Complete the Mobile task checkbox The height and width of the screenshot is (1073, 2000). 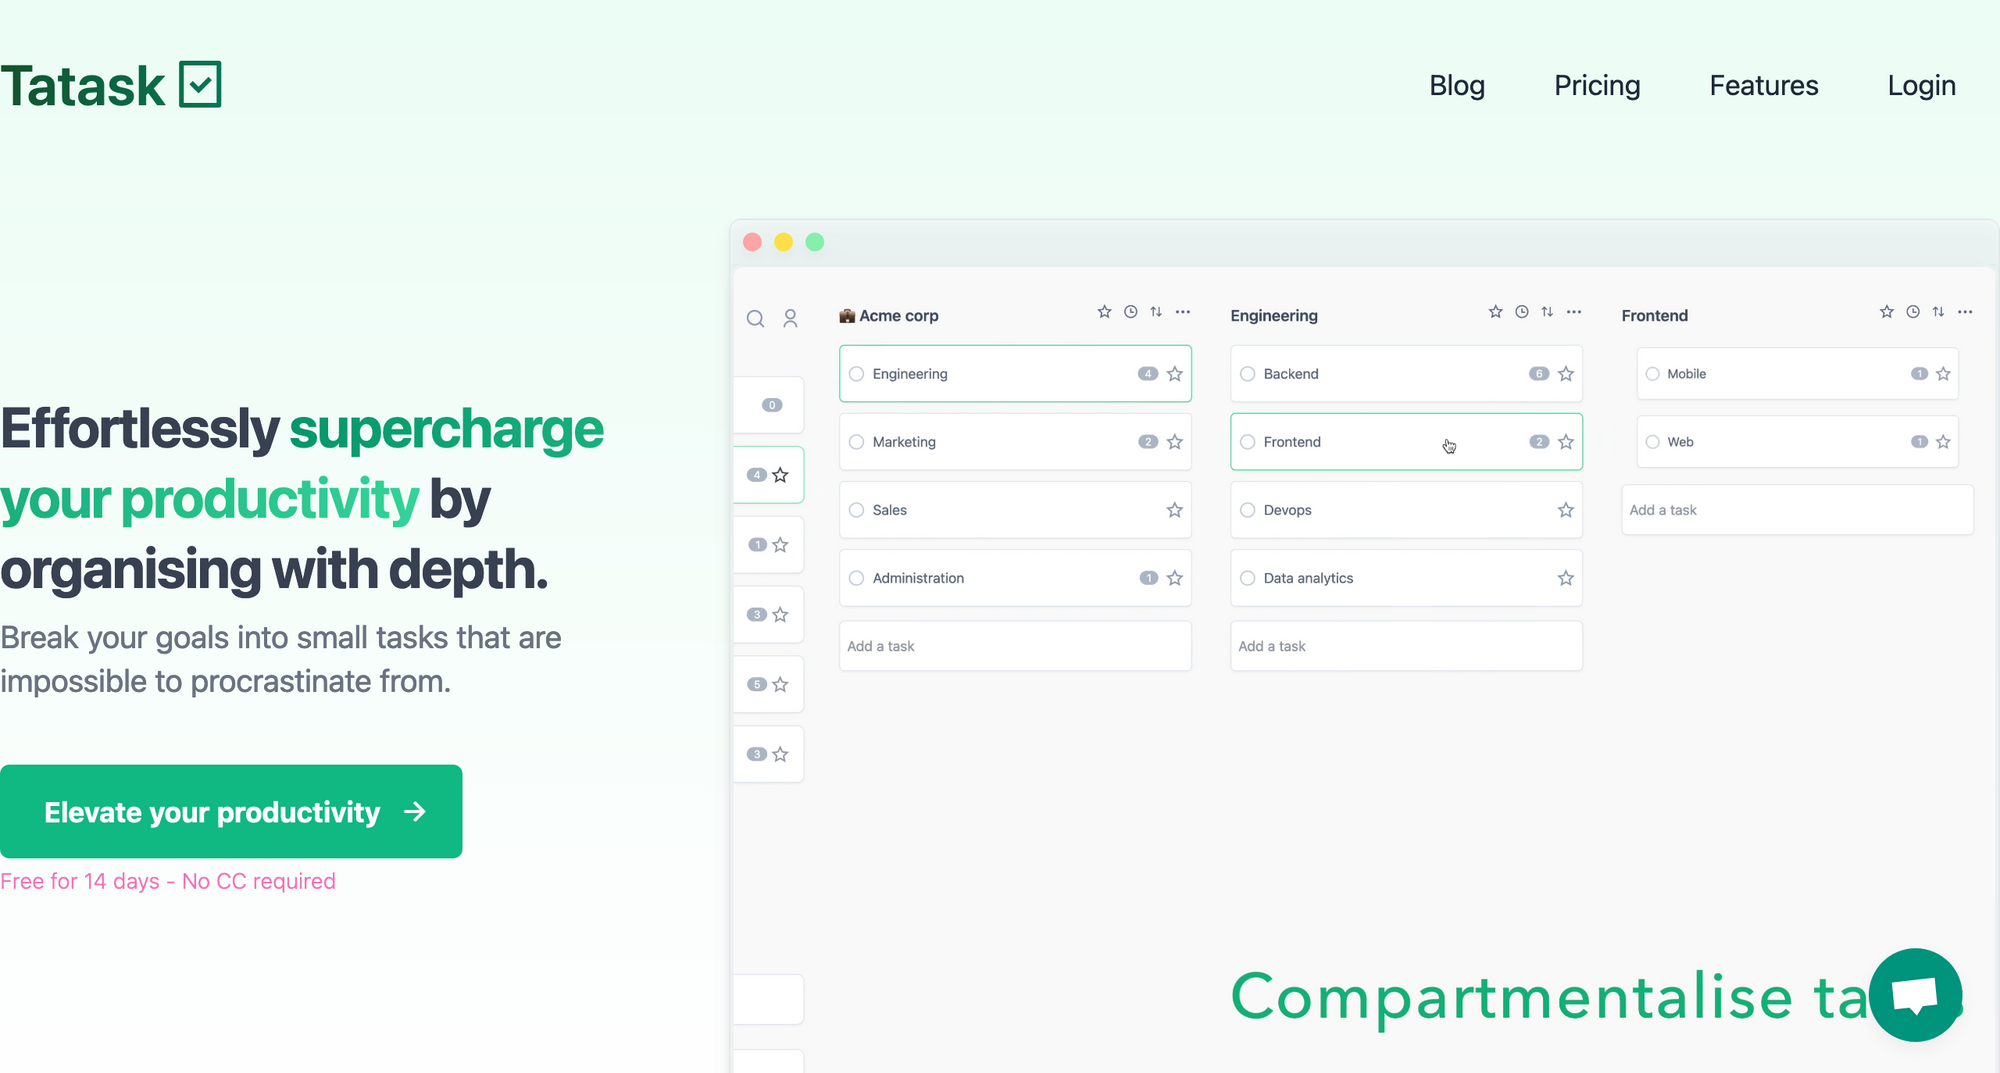[x=1652, y=374]
